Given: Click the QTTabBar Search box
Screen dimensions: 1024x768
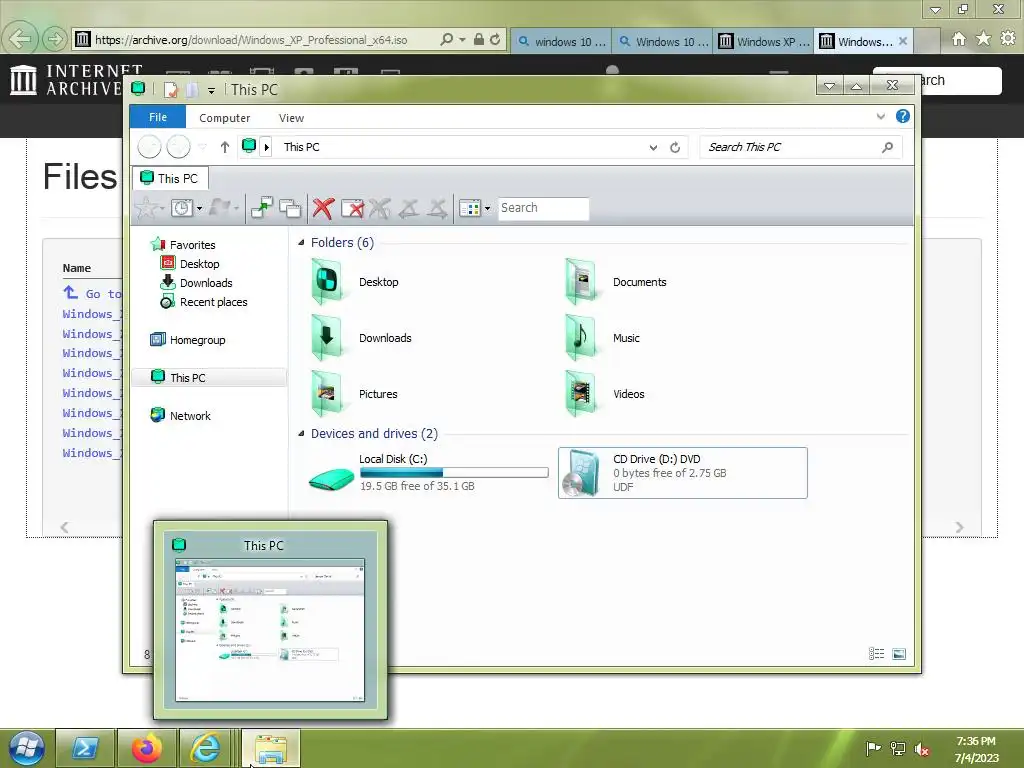Looking at the screenshot, I should 543,208.
